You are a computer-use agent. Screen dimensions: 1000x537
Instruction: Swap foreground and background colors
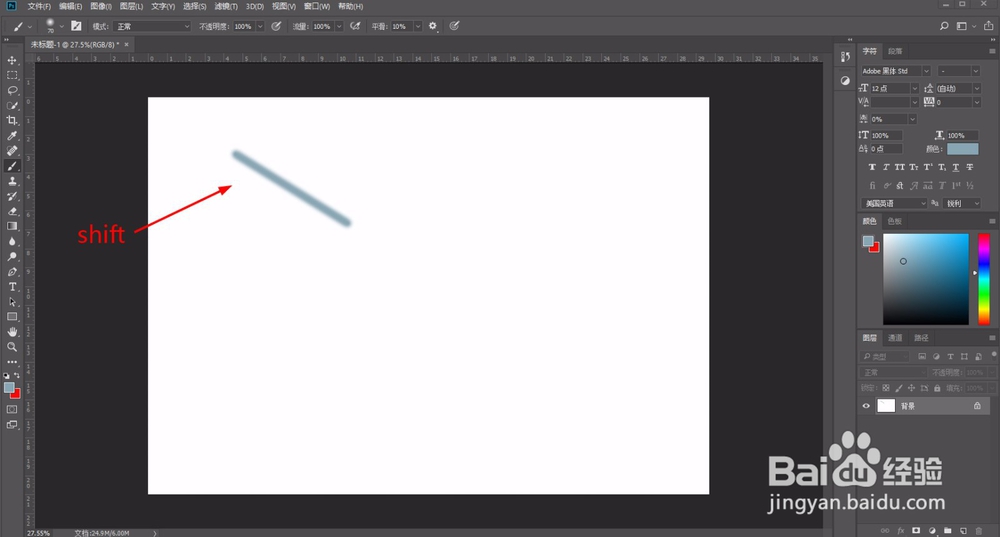17,376
